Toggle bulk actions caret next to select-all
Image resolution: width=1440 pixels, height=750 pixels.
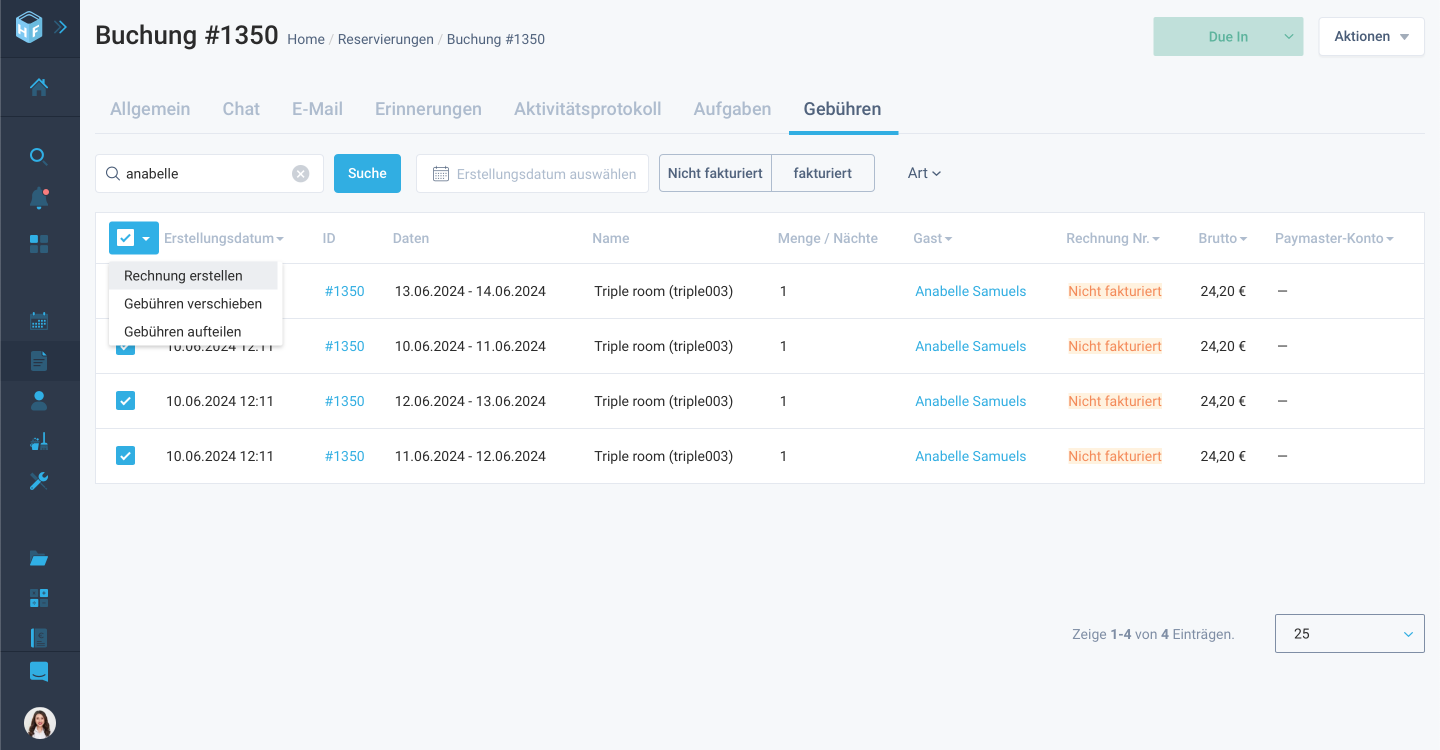pos(147,239)
